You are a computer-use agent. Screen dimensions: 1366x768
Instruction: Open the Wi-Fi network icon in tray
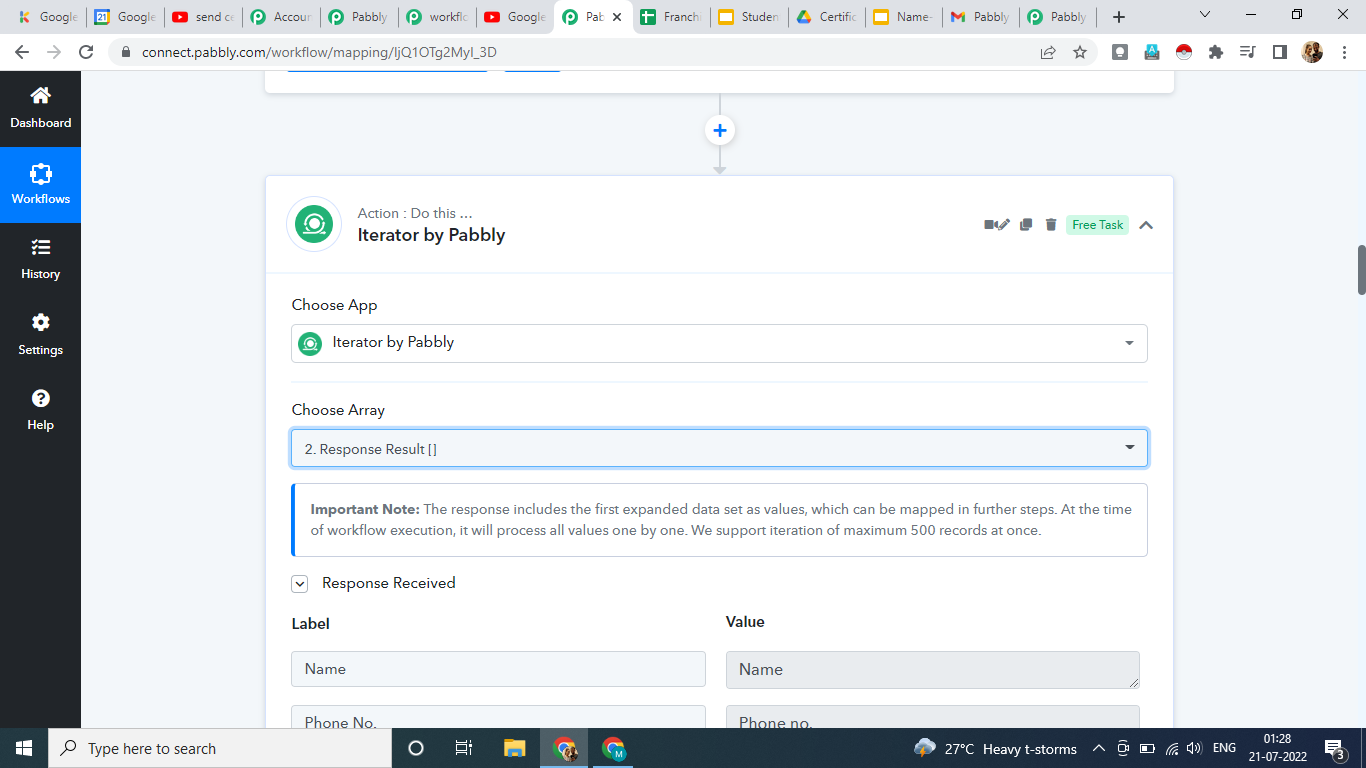[1171, 748]
